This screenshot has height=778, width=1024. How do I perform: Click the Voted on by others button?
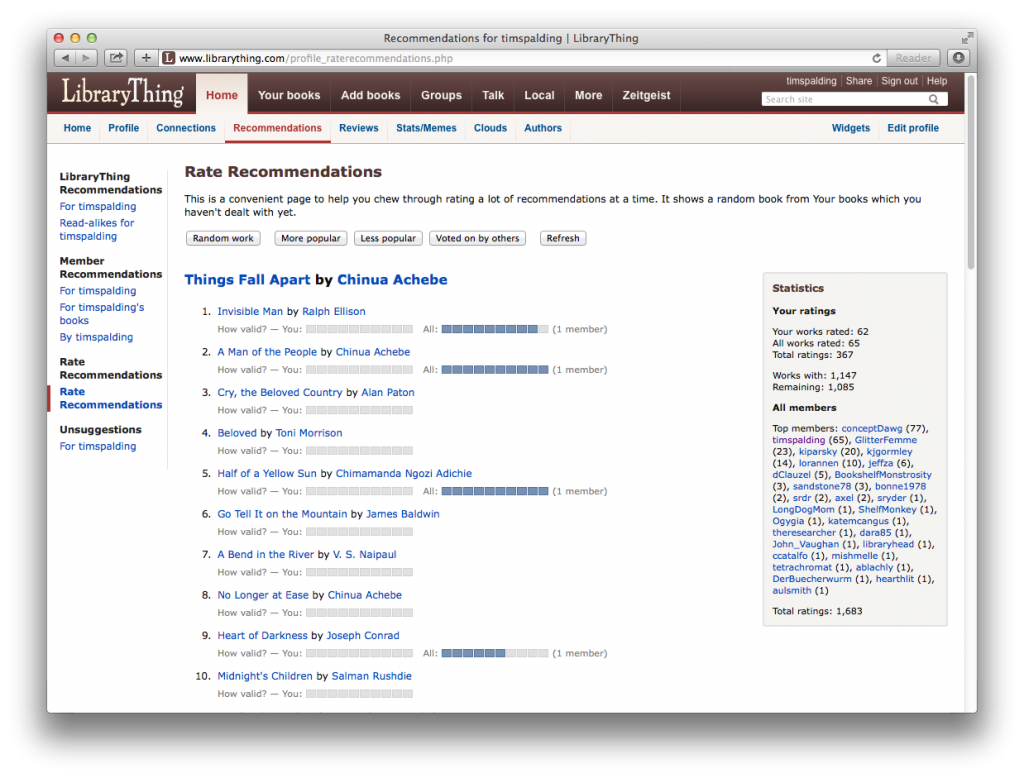477,238
